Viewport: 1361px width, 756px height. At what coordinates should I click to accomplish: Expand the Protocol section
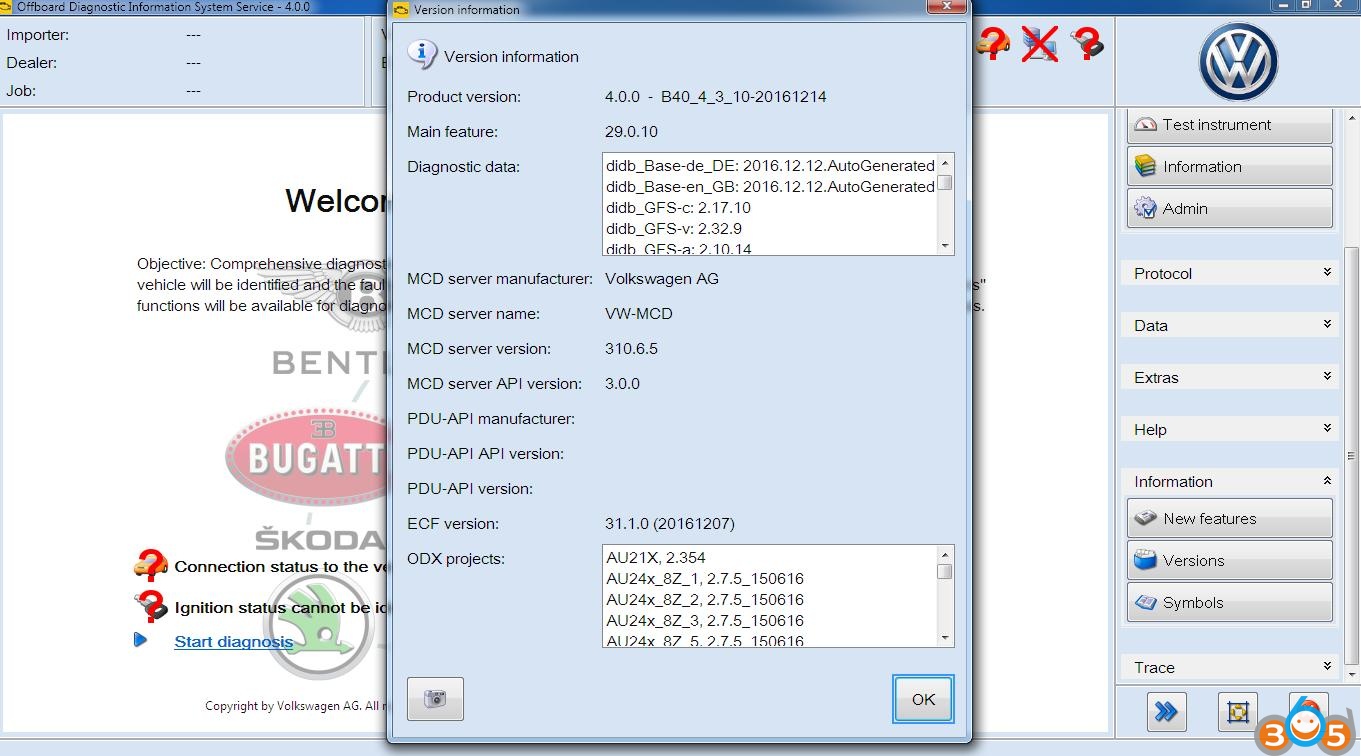tap(1231, 273)
